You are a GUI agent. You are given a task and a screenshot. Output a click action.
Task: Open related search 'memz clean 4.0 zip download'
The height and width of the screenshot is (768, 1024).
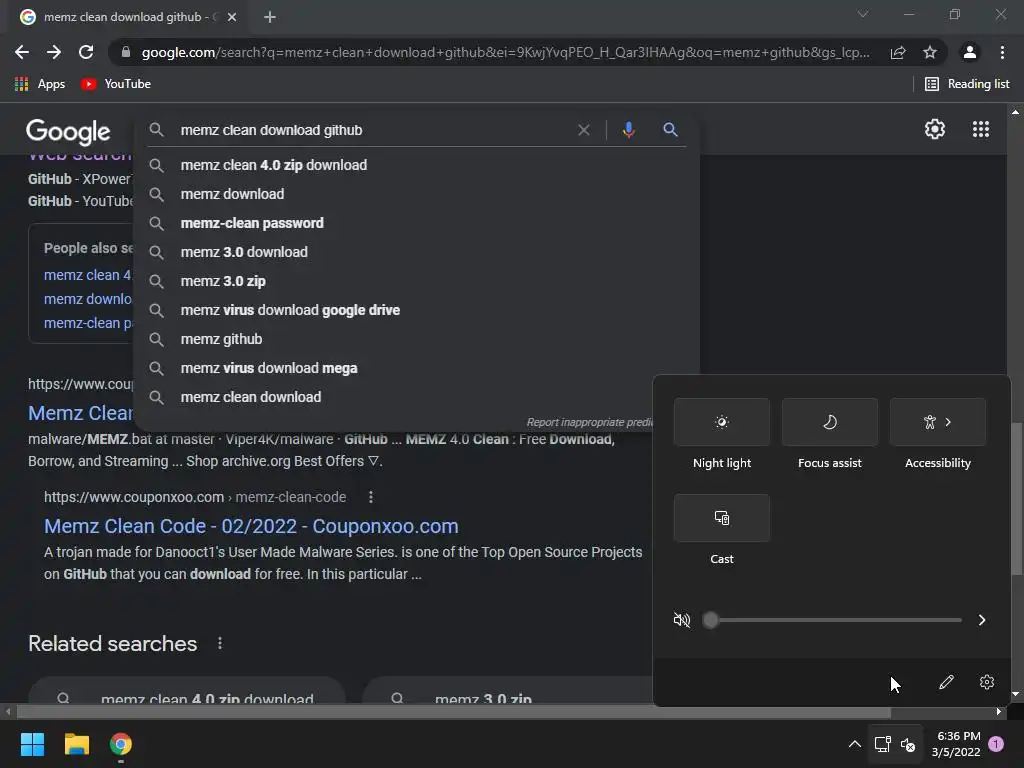pyautogui.click(x=187, y=692)
